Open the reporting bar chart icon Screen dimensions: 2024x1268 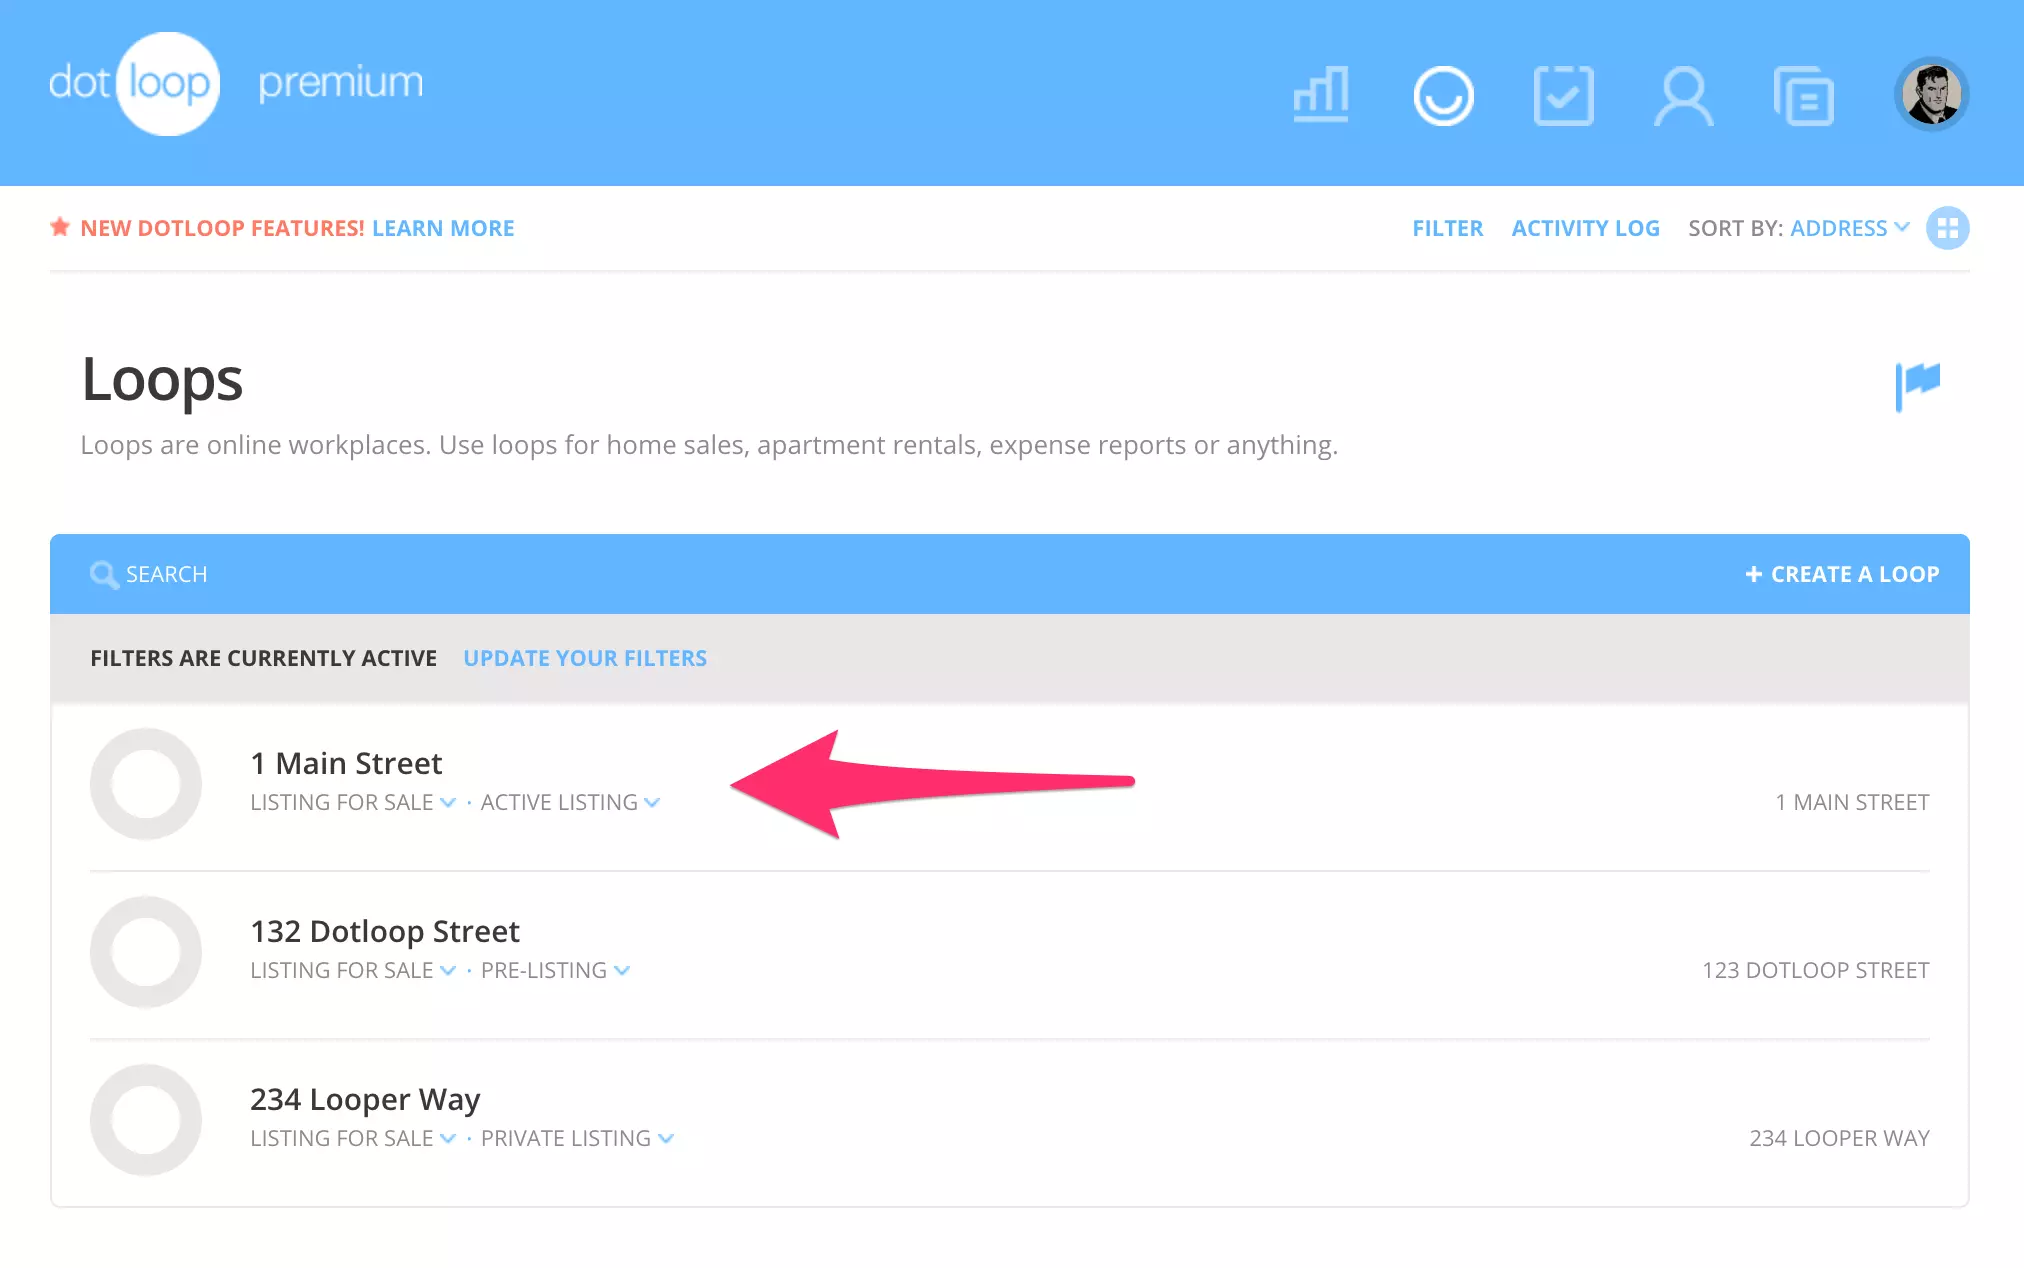click(1321, 95)
